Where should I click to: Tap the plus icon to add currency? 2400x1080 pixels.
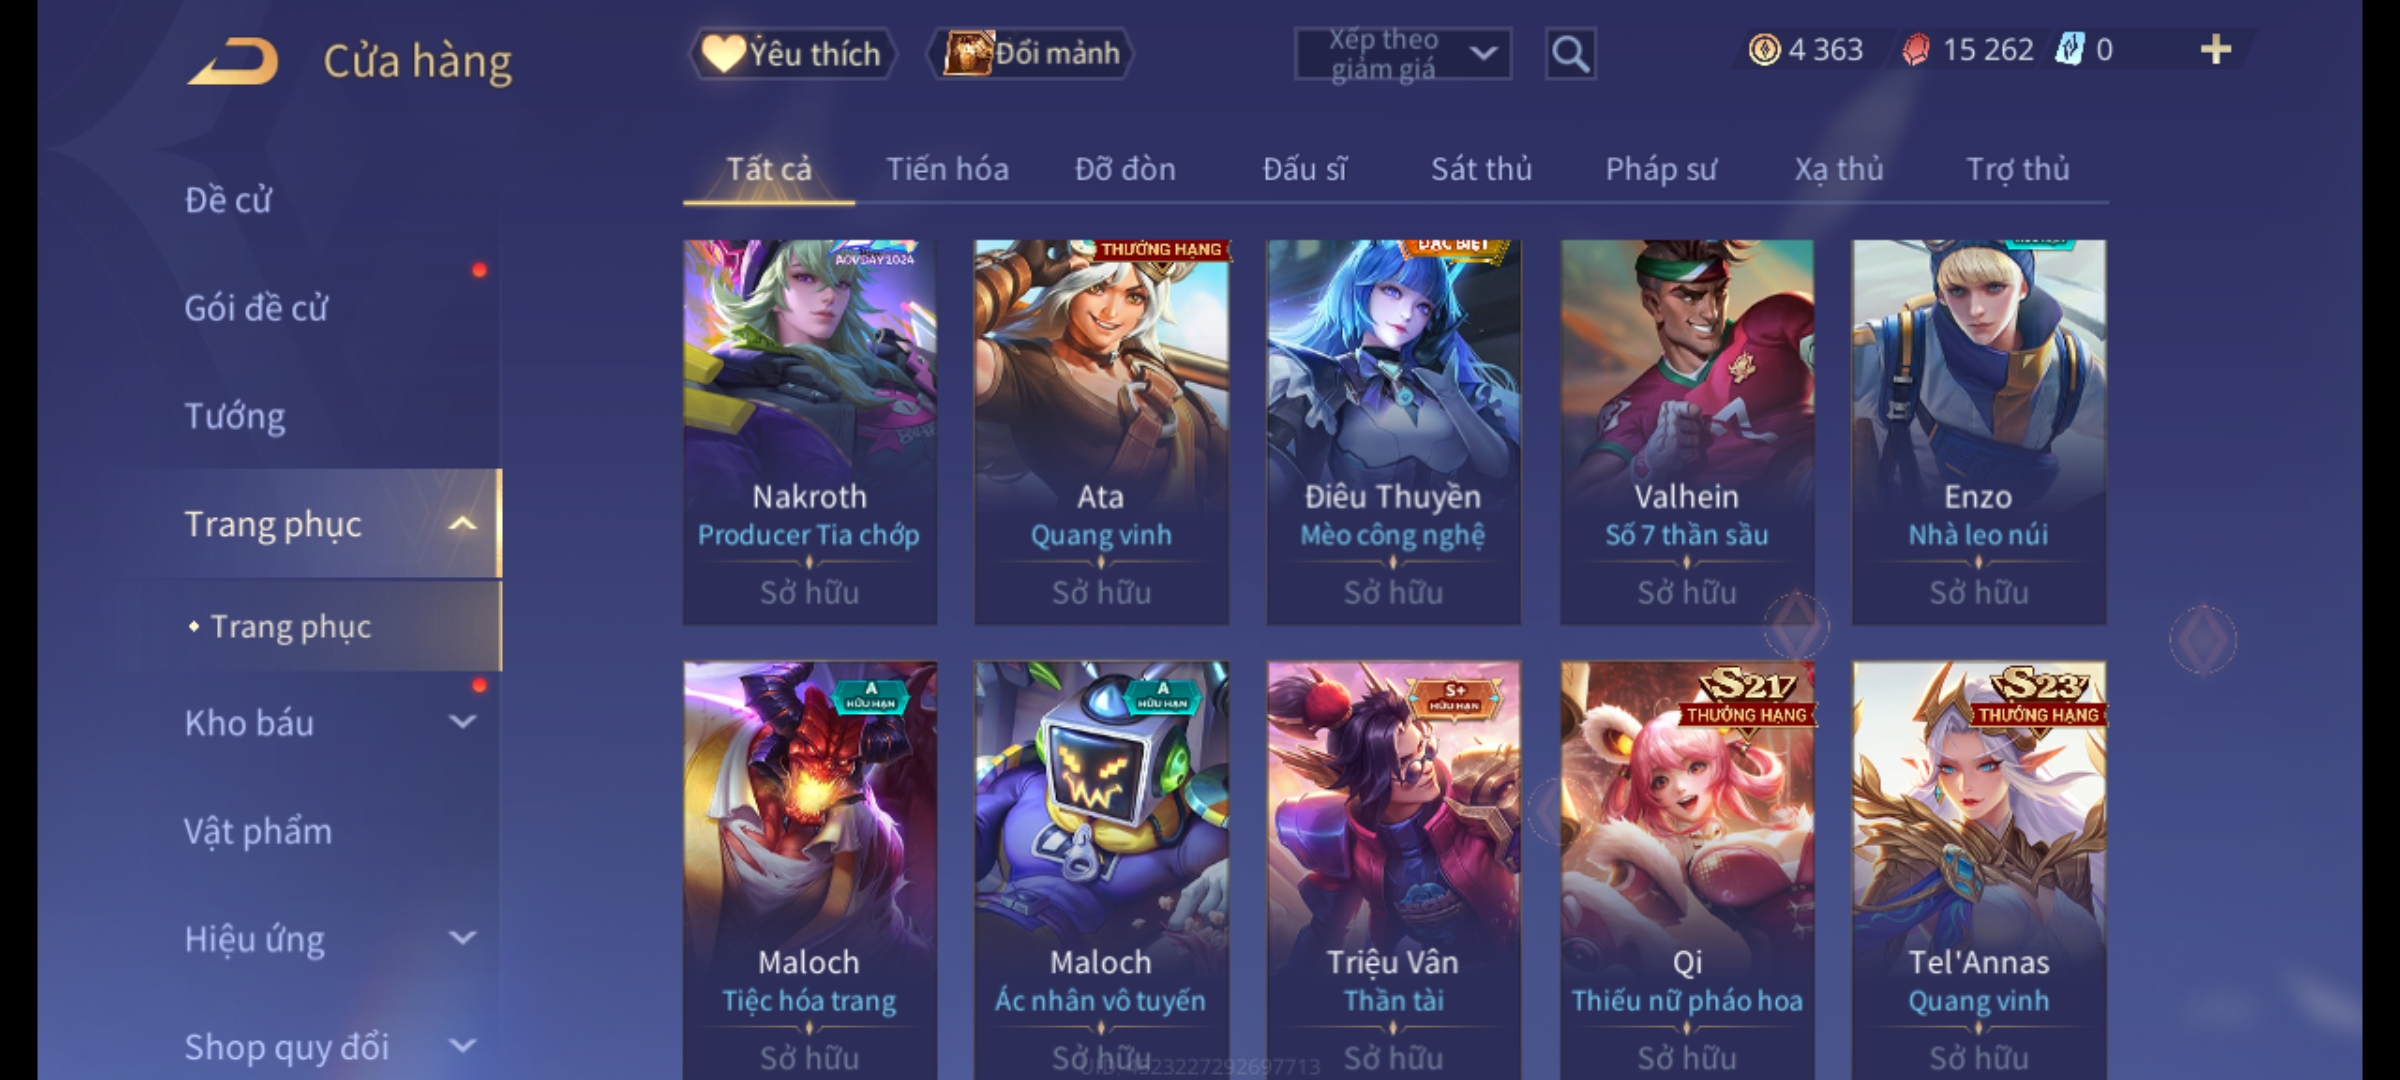point(2216,50)
